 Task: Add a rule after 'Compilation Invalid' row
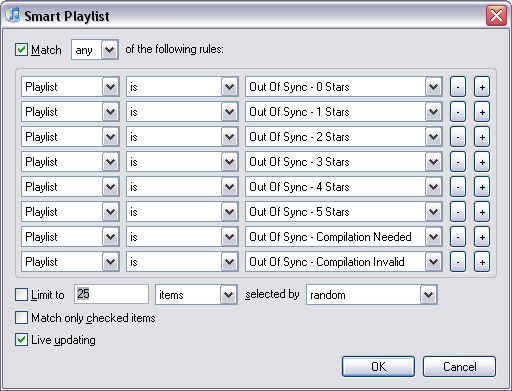coord(482,262)
